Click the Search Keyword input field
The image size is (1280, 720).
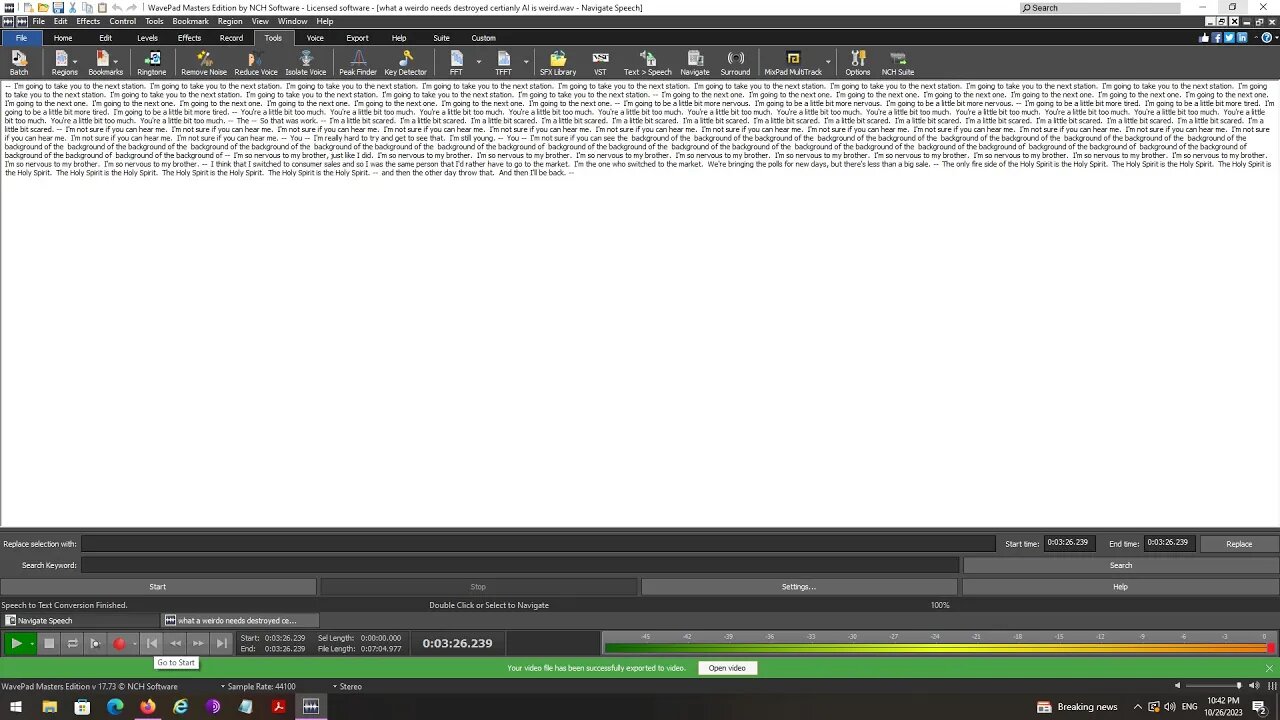[x=520, y=565]
